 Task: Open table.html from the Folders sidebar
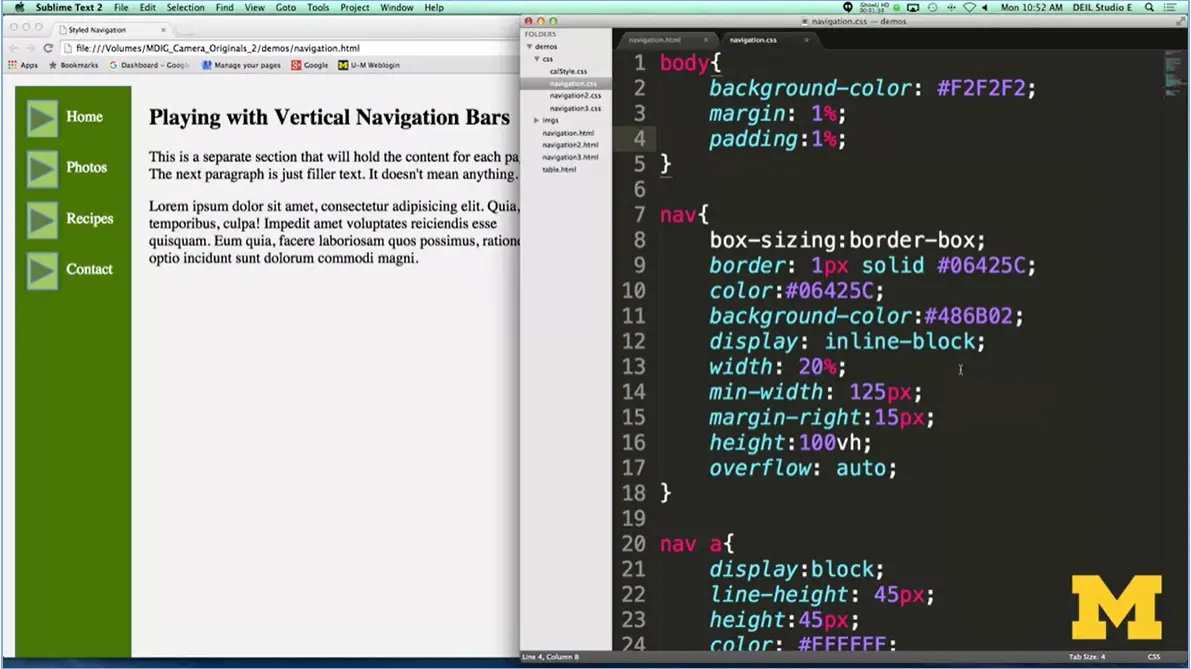point(558,169)
